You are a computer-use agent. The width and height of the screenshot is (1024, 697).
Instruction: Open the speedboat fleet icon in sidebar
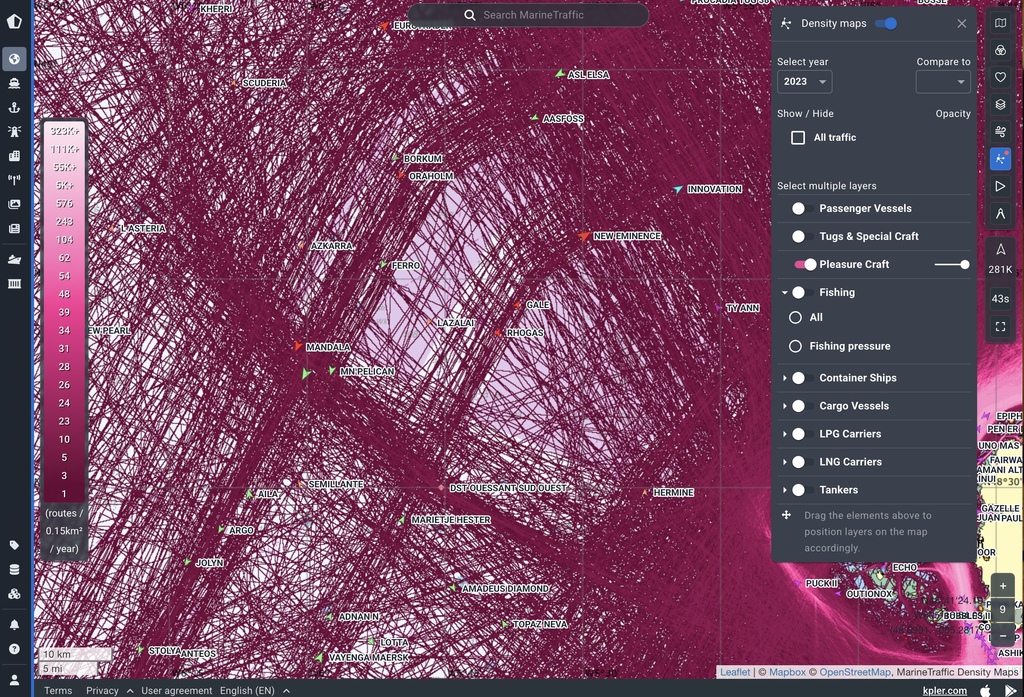[x=14, y=259]
